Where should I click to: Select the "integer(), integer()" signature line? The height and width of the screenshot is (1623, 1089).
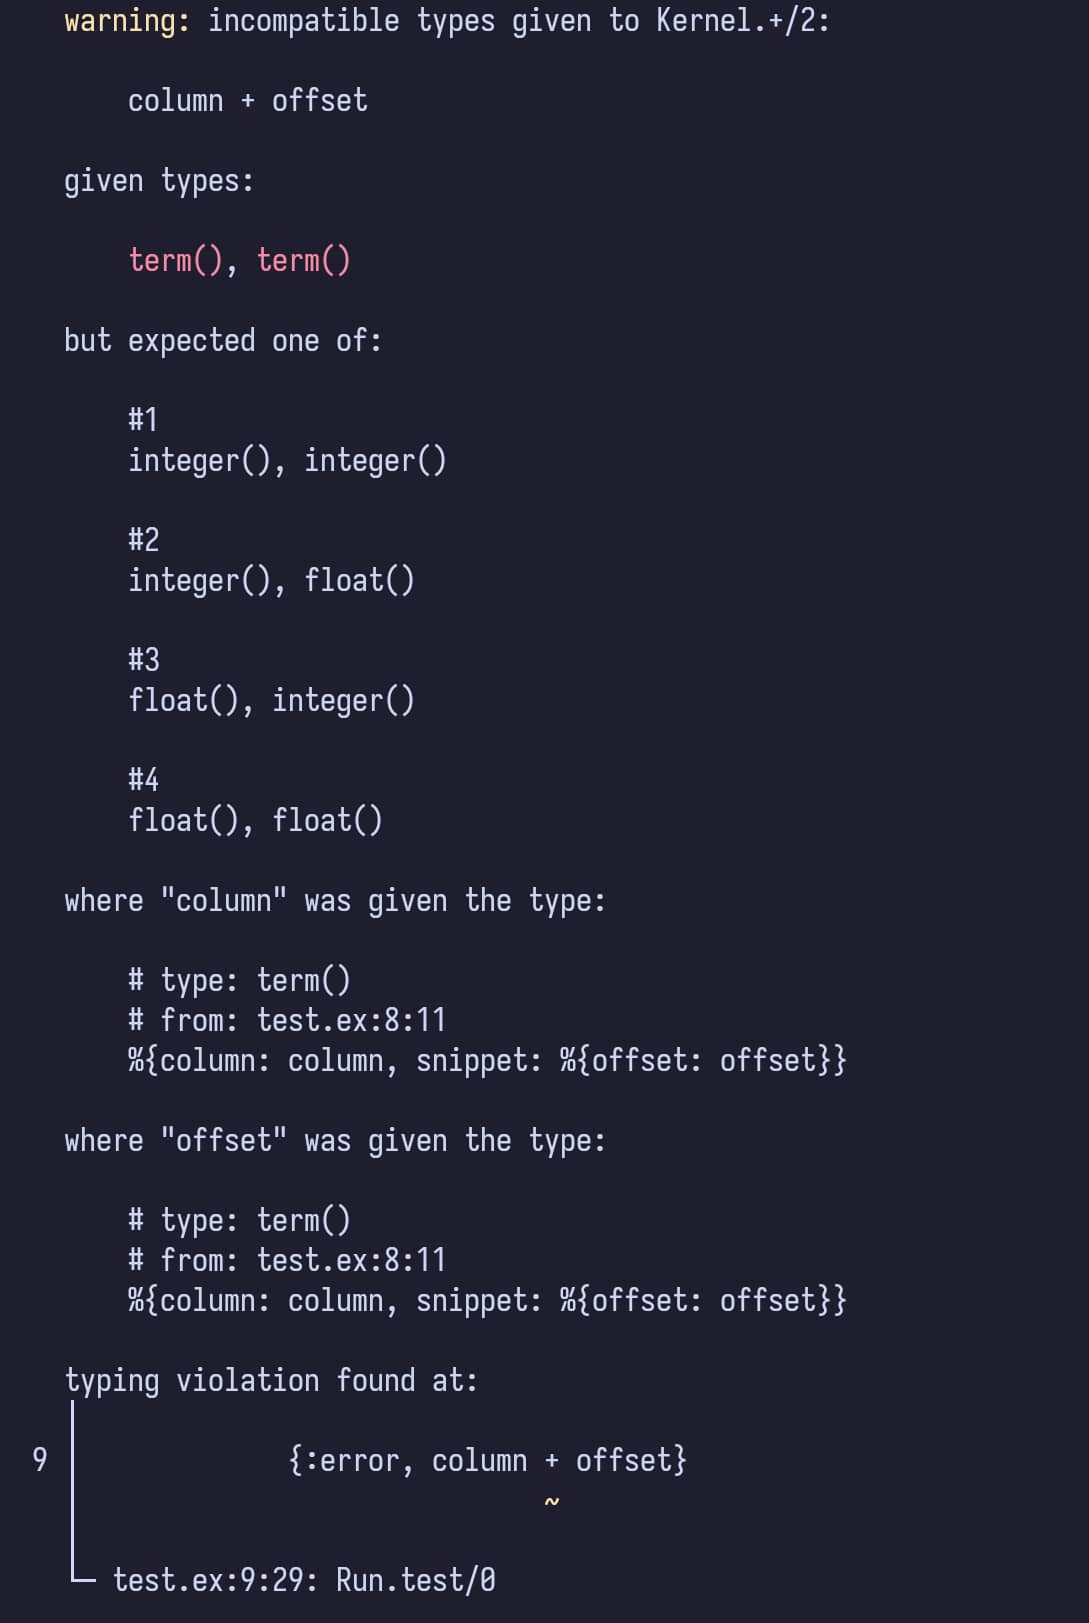(x=287, y=461)
